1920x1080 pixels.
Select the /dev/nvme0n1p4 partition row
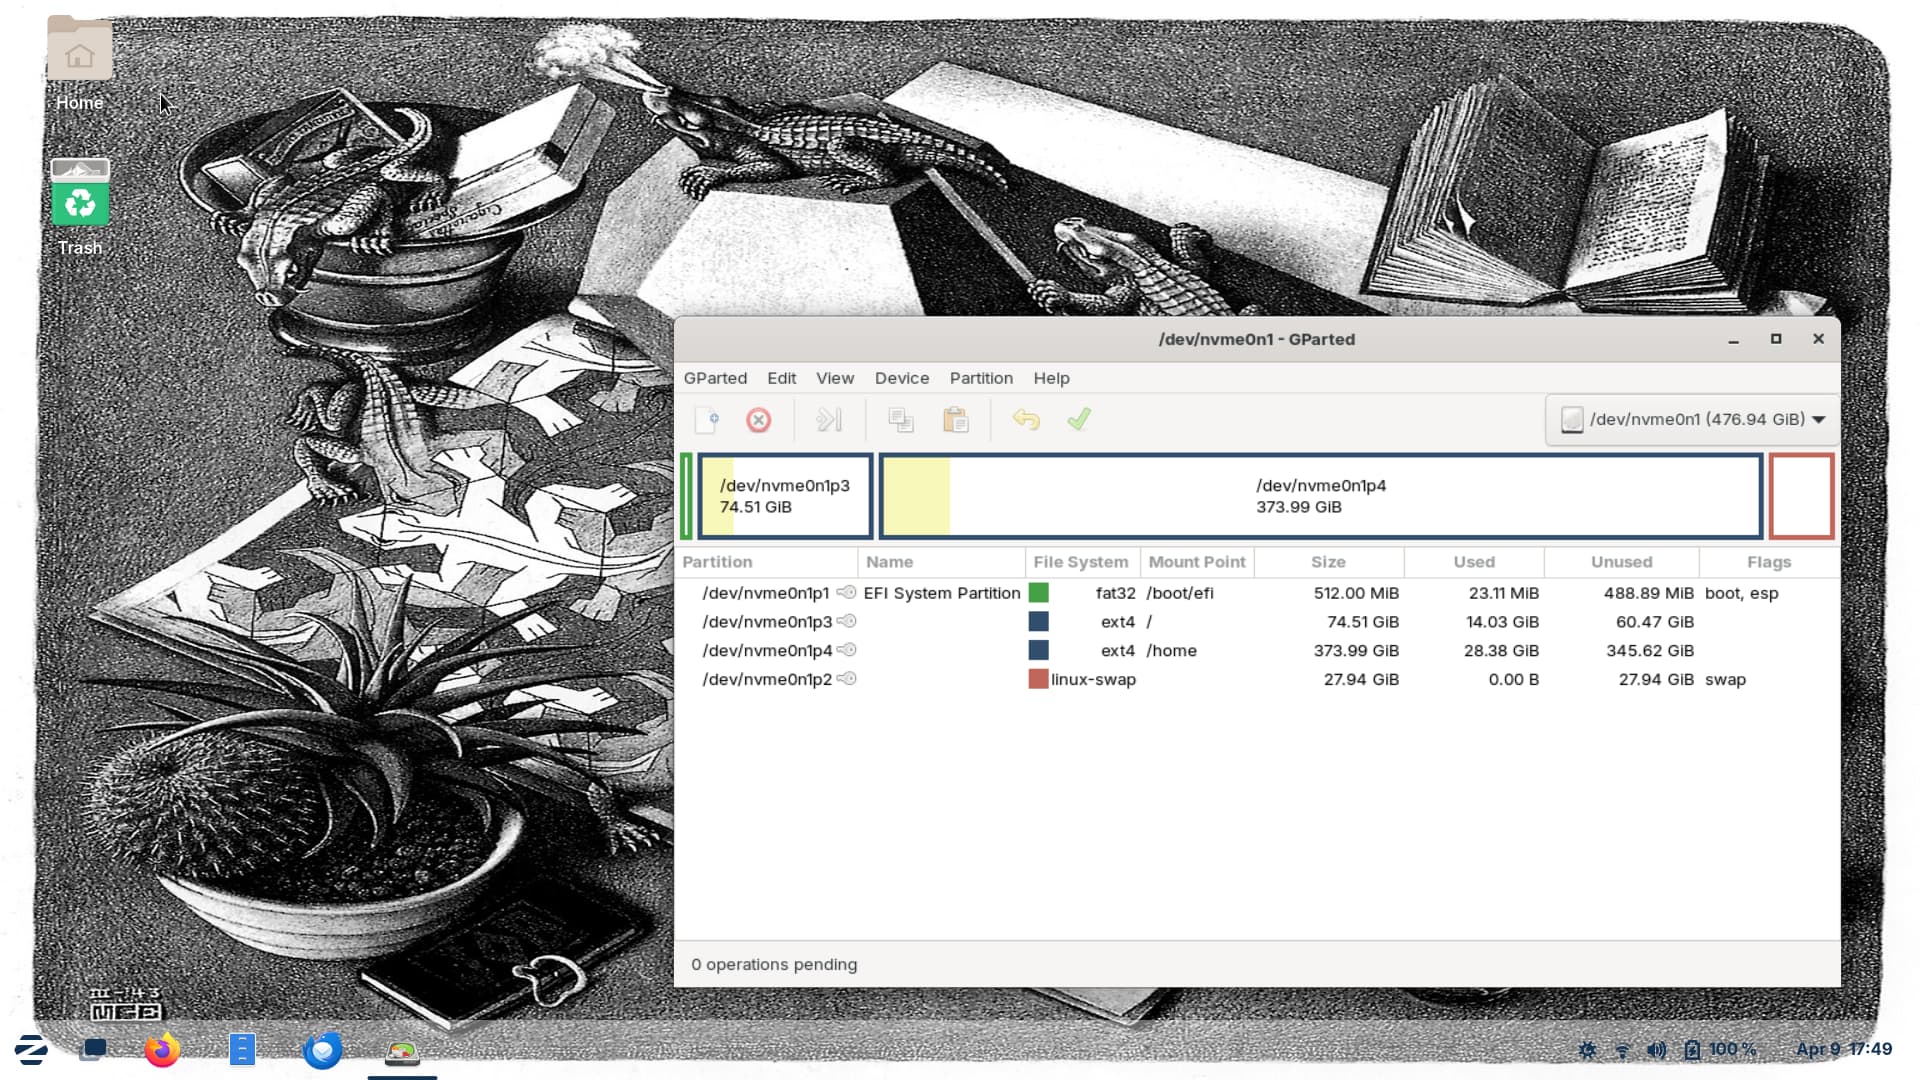[x=1257, y=650]
